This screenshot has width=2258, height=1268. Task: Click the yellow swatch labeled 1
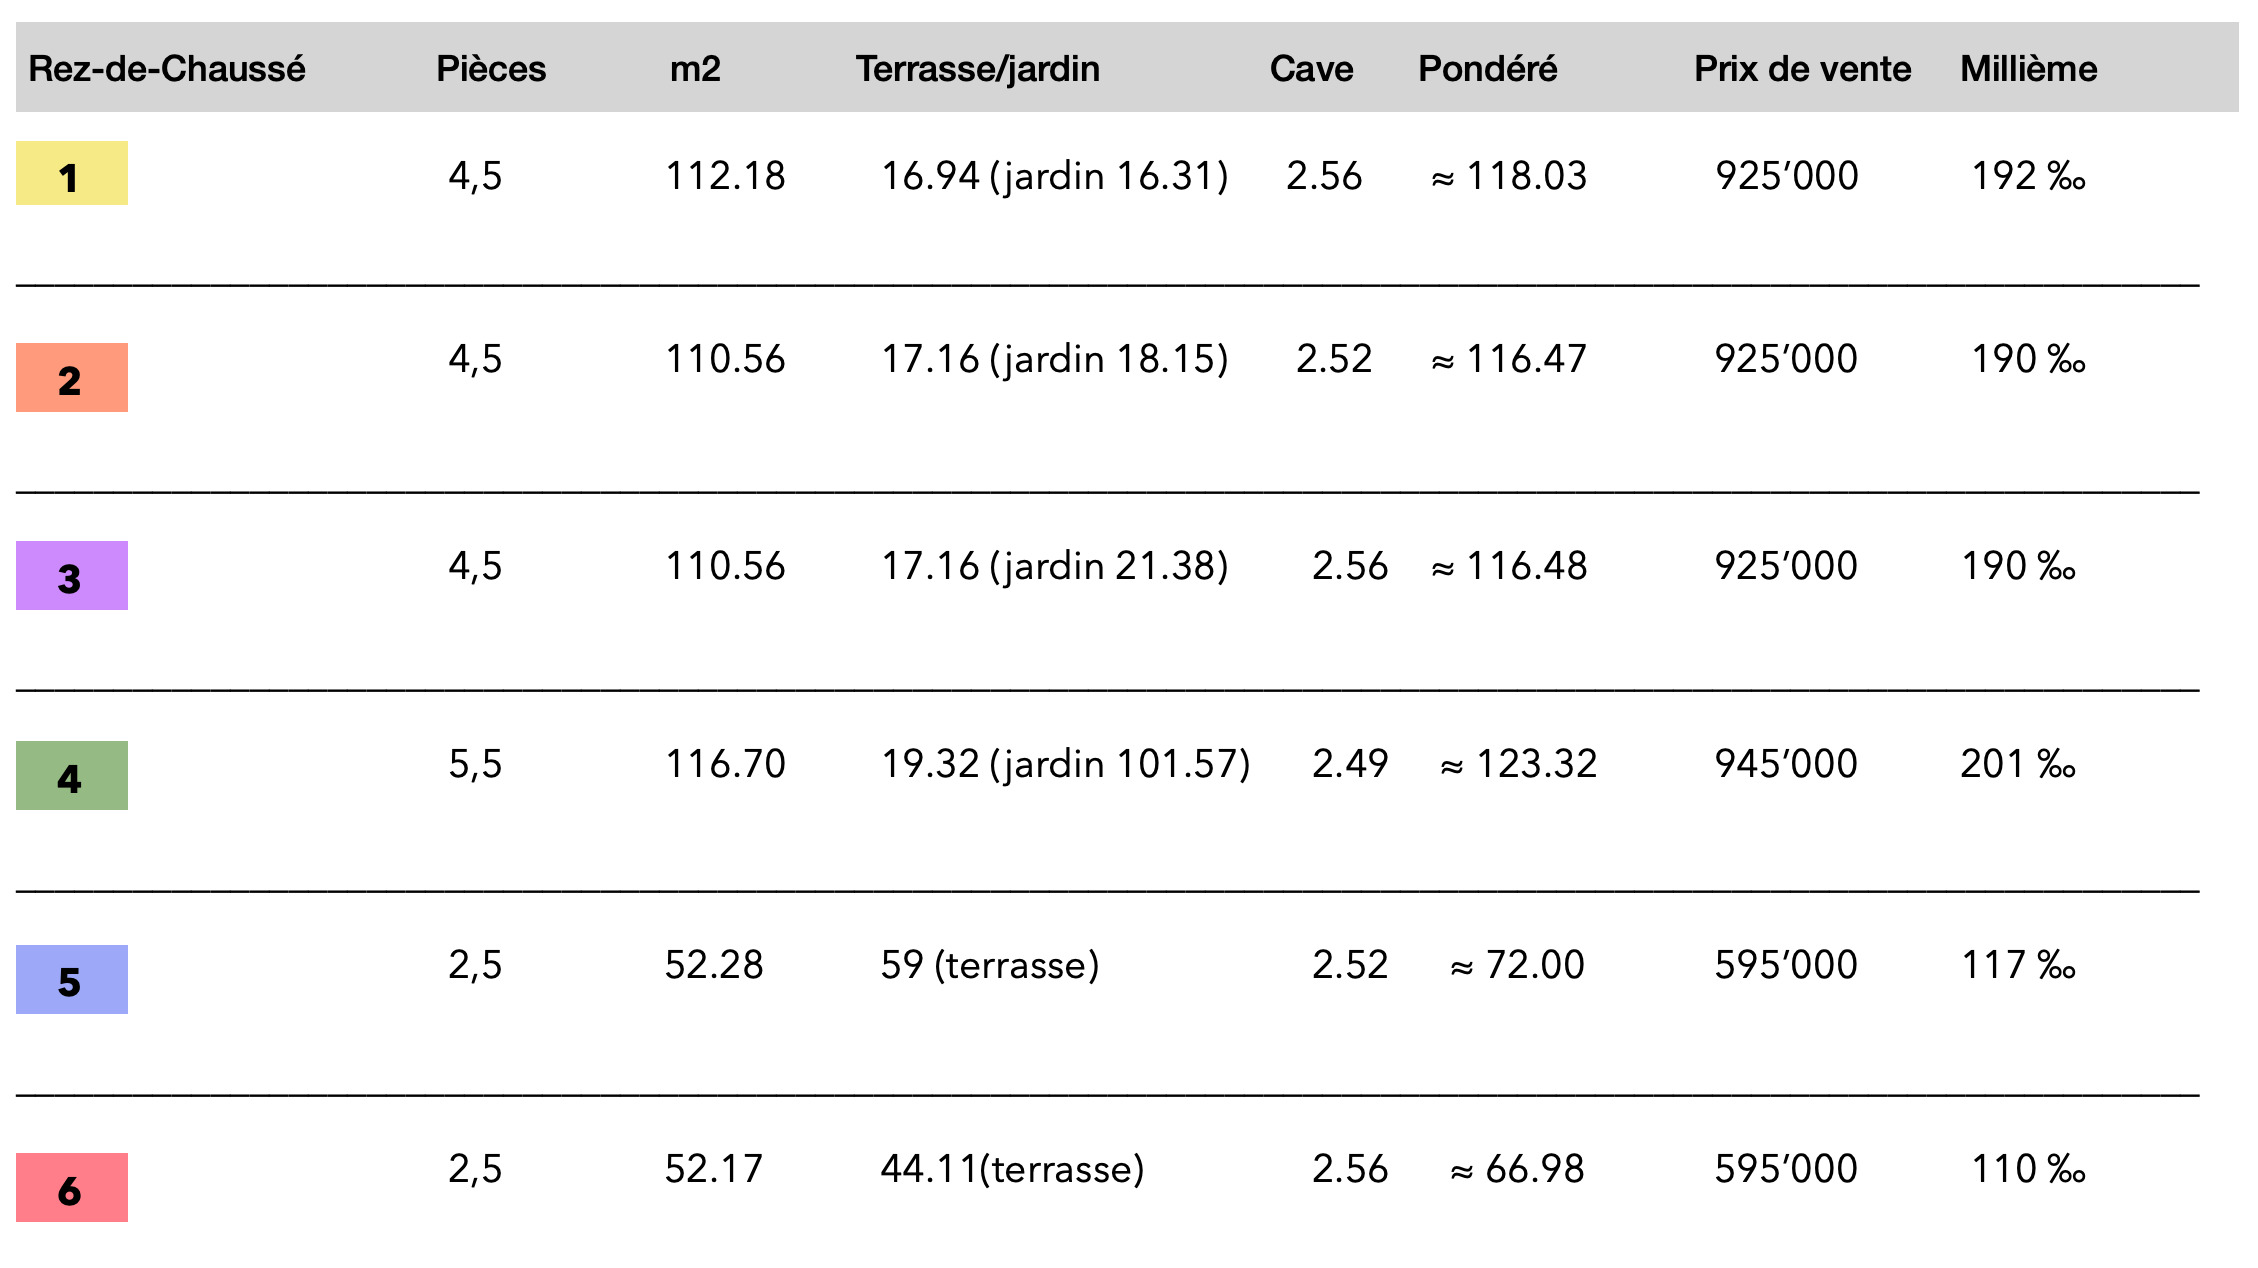coord(72,174)
